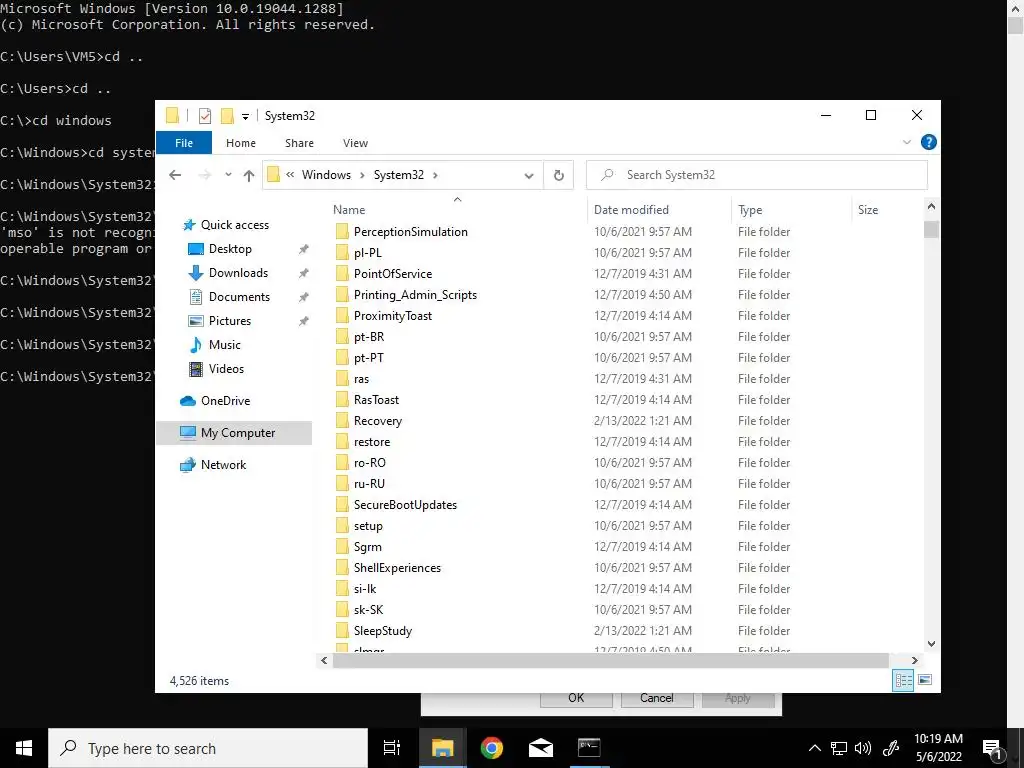Switch to Command Prompt via the taskbar

coord(589,748)
